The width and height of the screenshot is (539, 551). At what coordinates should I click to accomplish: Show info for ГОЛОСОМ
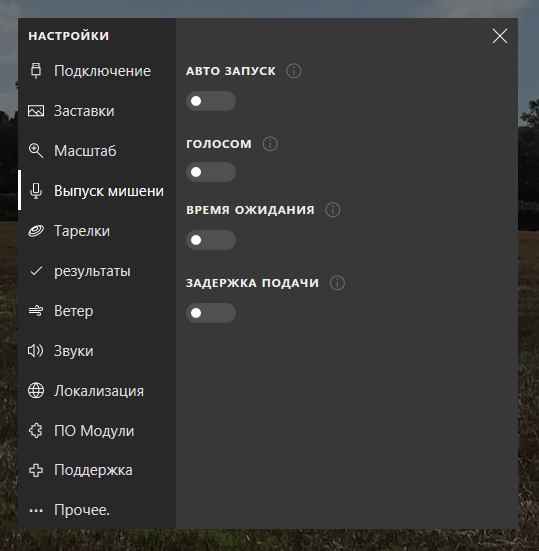270,144
